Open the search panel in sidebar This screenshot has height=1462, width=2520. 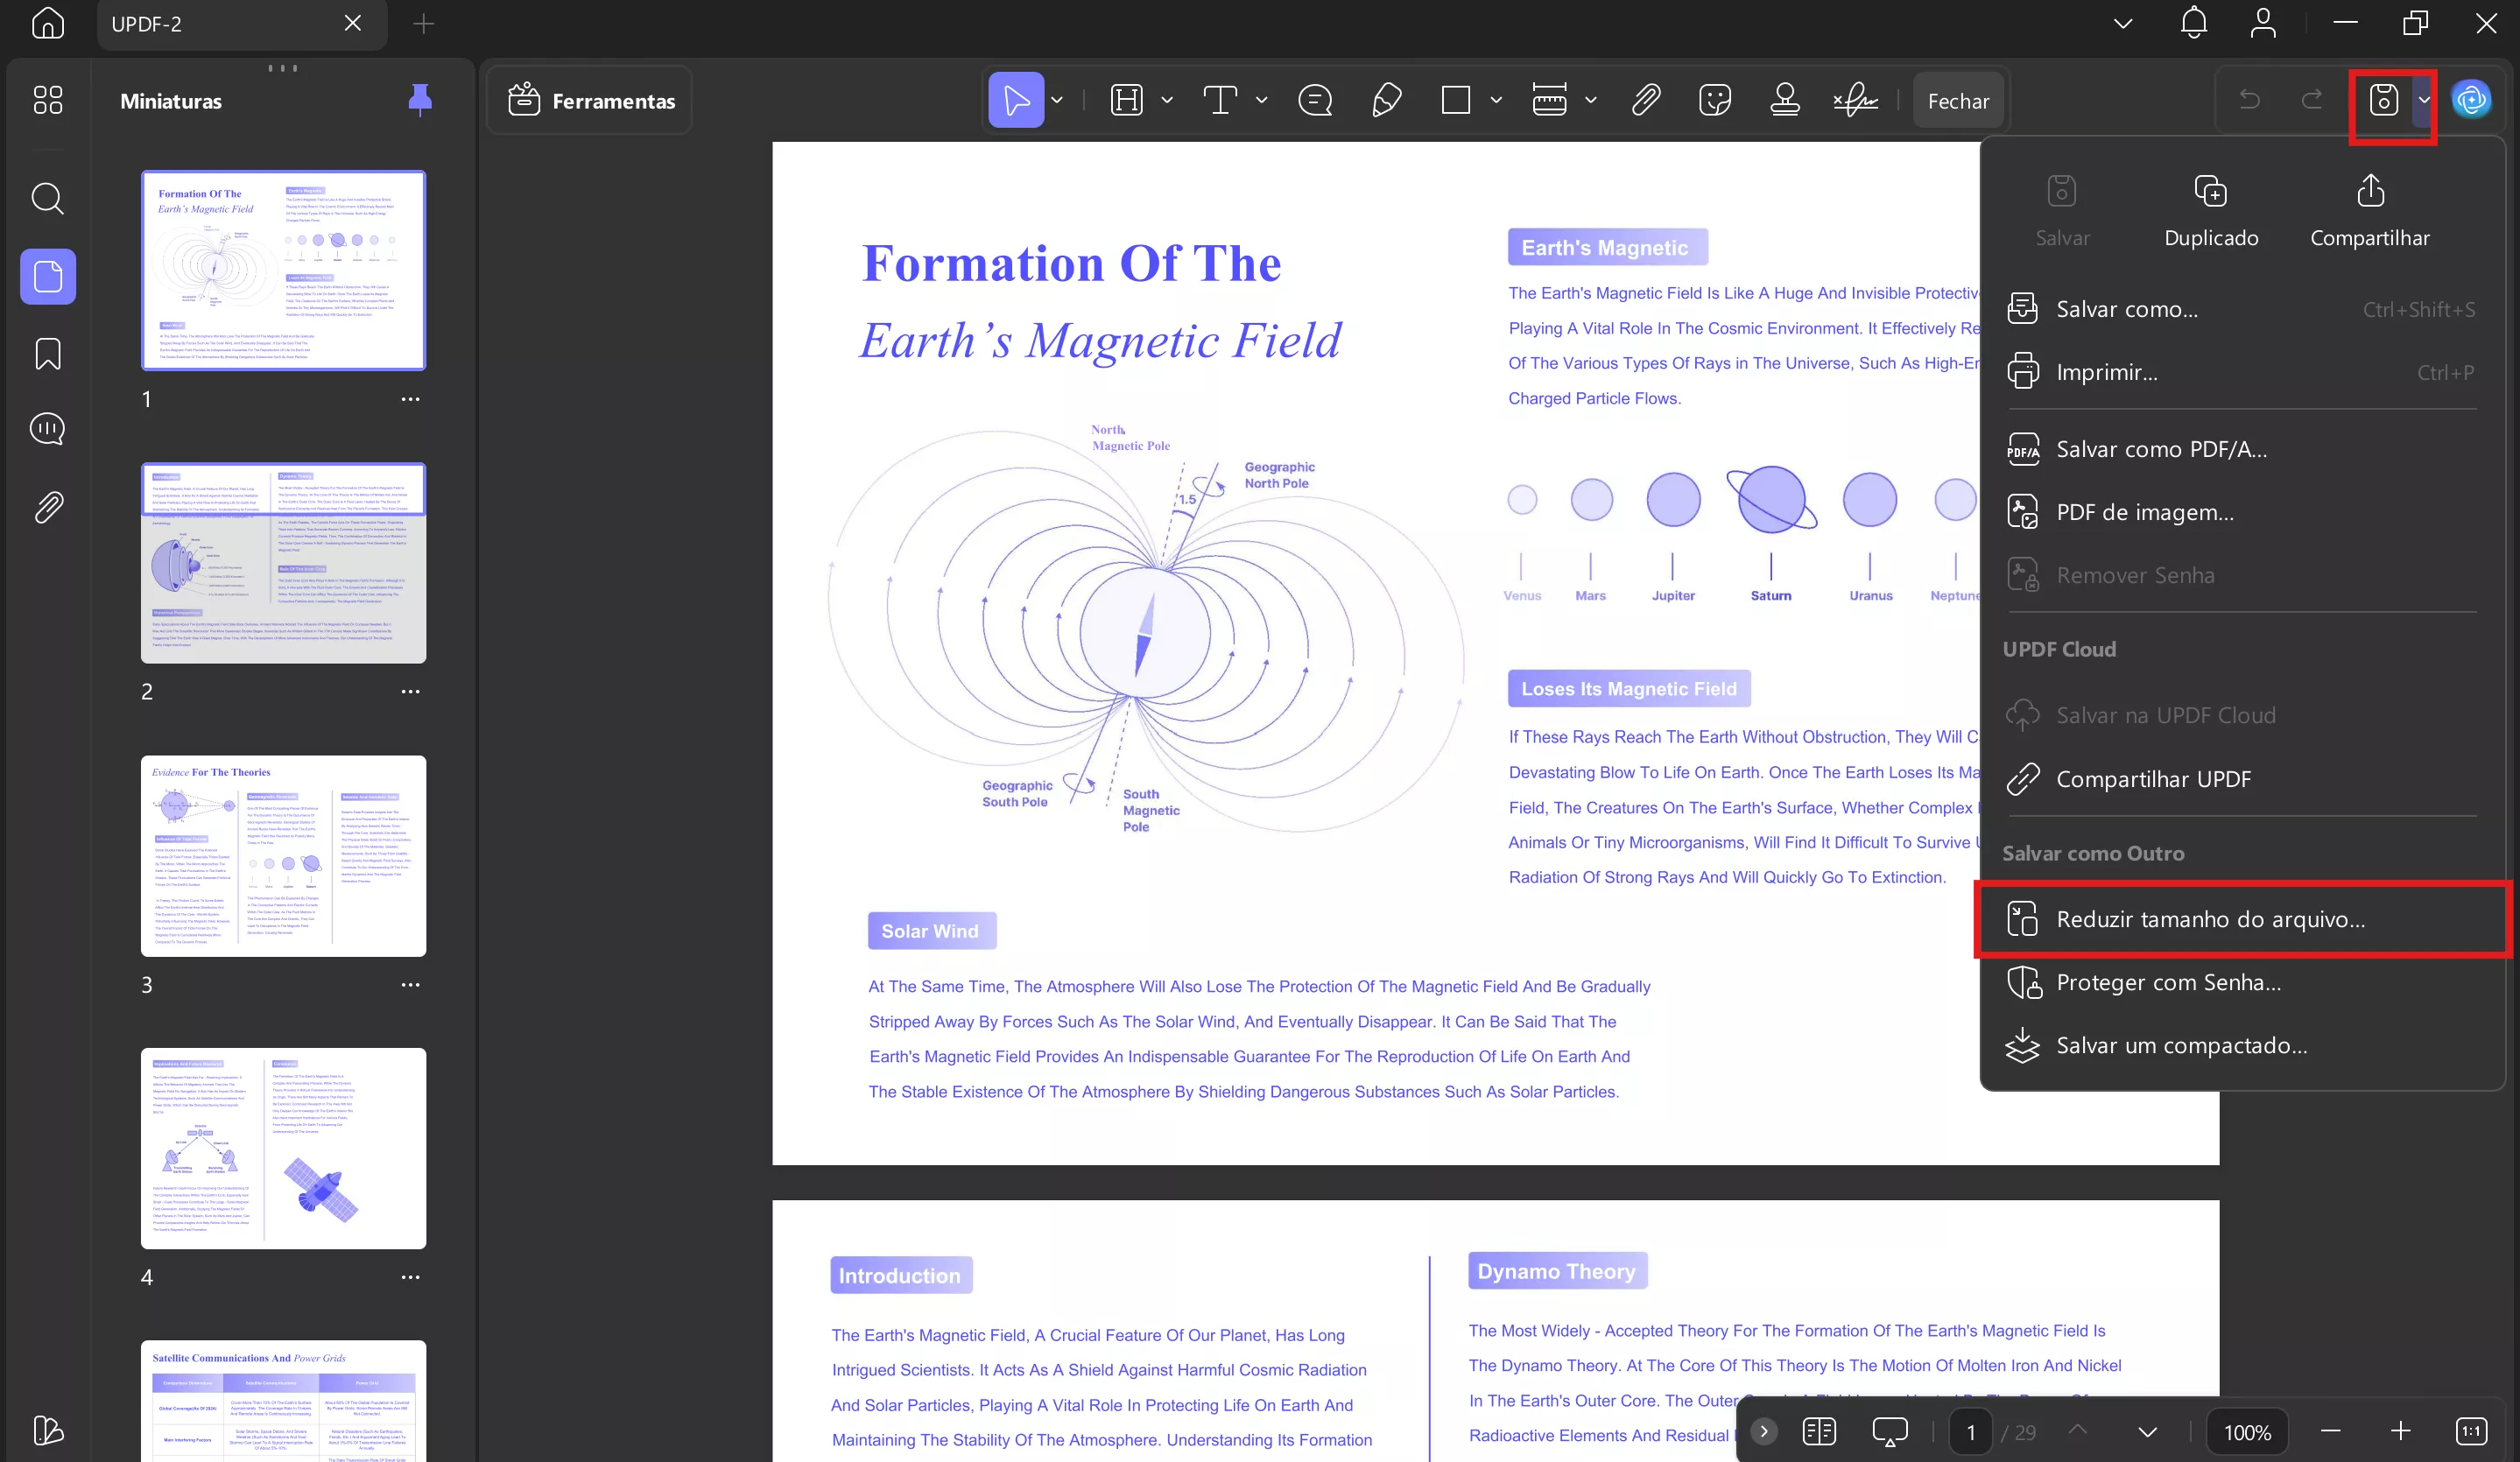(x=47, y=198)
